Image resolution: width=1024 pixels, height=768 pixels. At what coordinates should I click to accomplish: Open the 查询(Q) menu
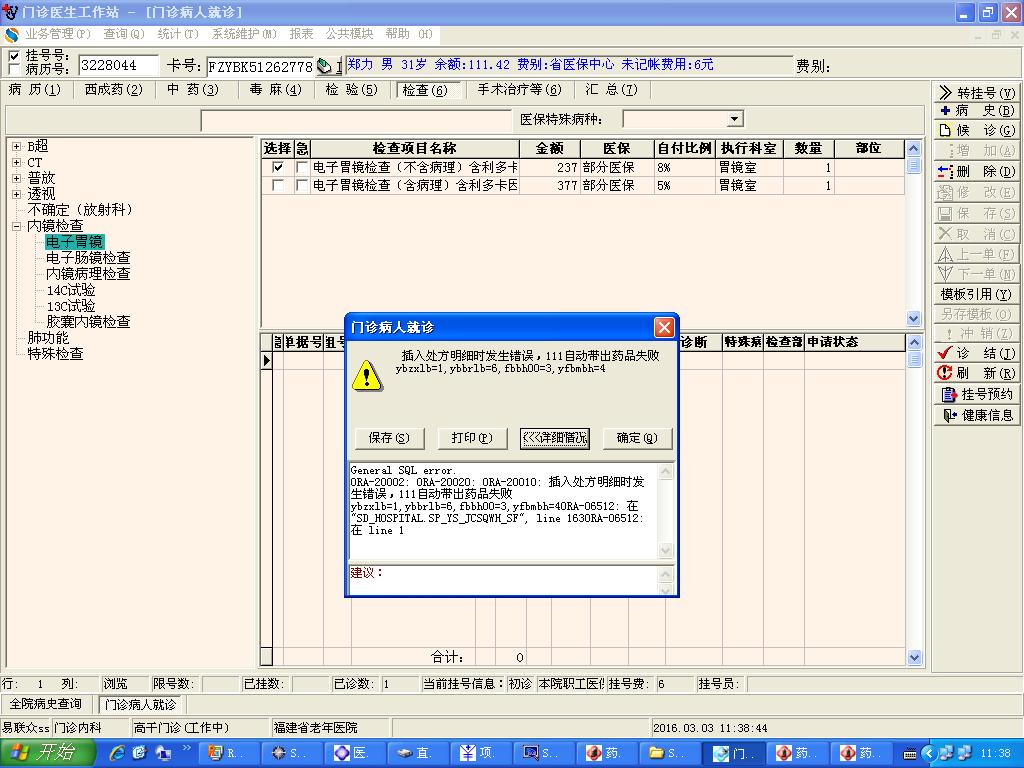point(123,34)
